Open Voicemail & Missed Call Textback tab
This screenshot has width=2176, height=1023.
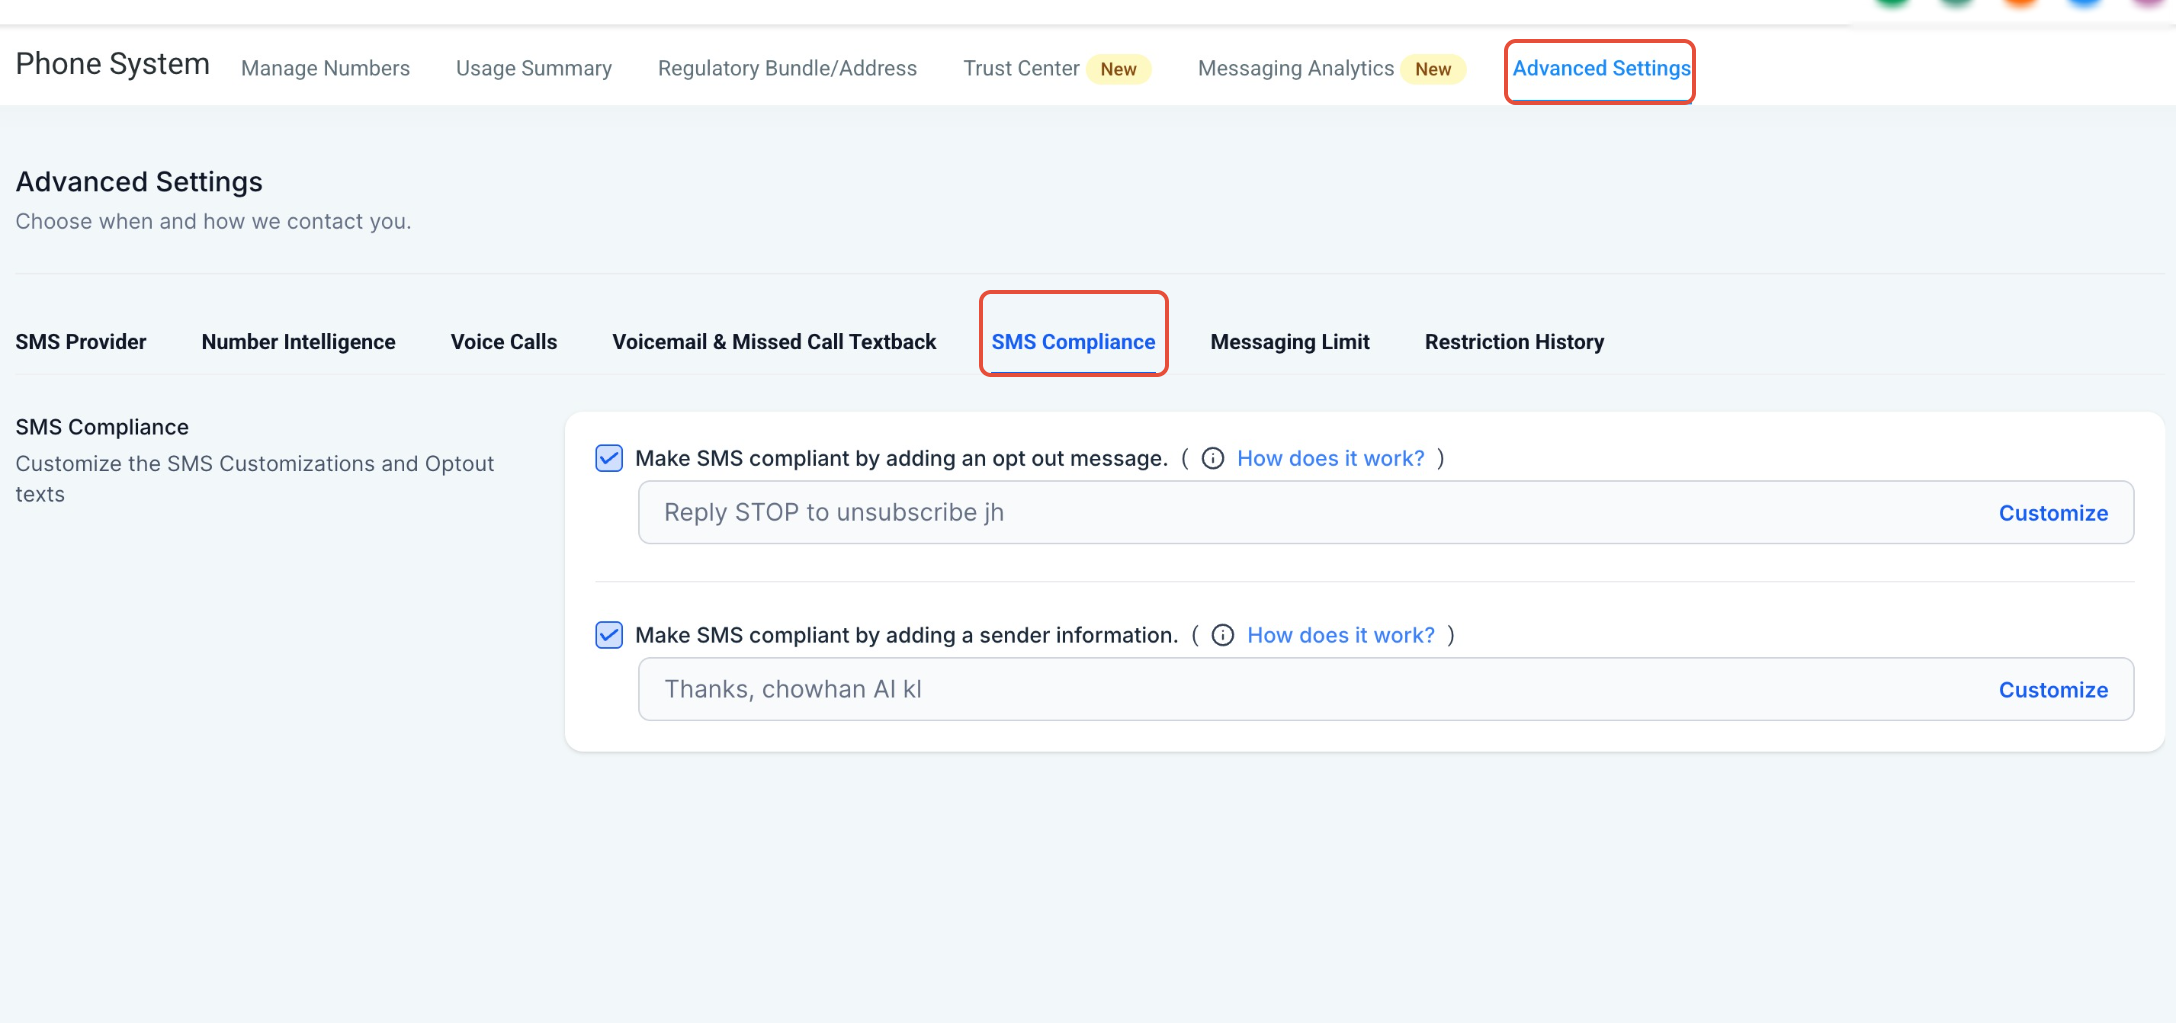pyautogui.click(x=774, y=342)
